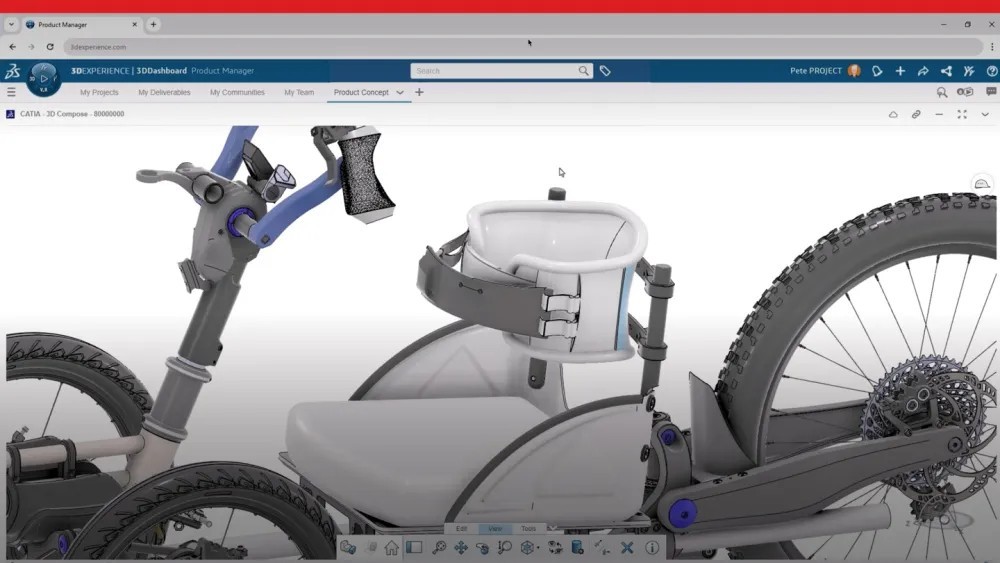The height and width of the screenshot is (563, 1000).
Task: Click the Pete PROJECT user name
Action: (x=816, y=71)
